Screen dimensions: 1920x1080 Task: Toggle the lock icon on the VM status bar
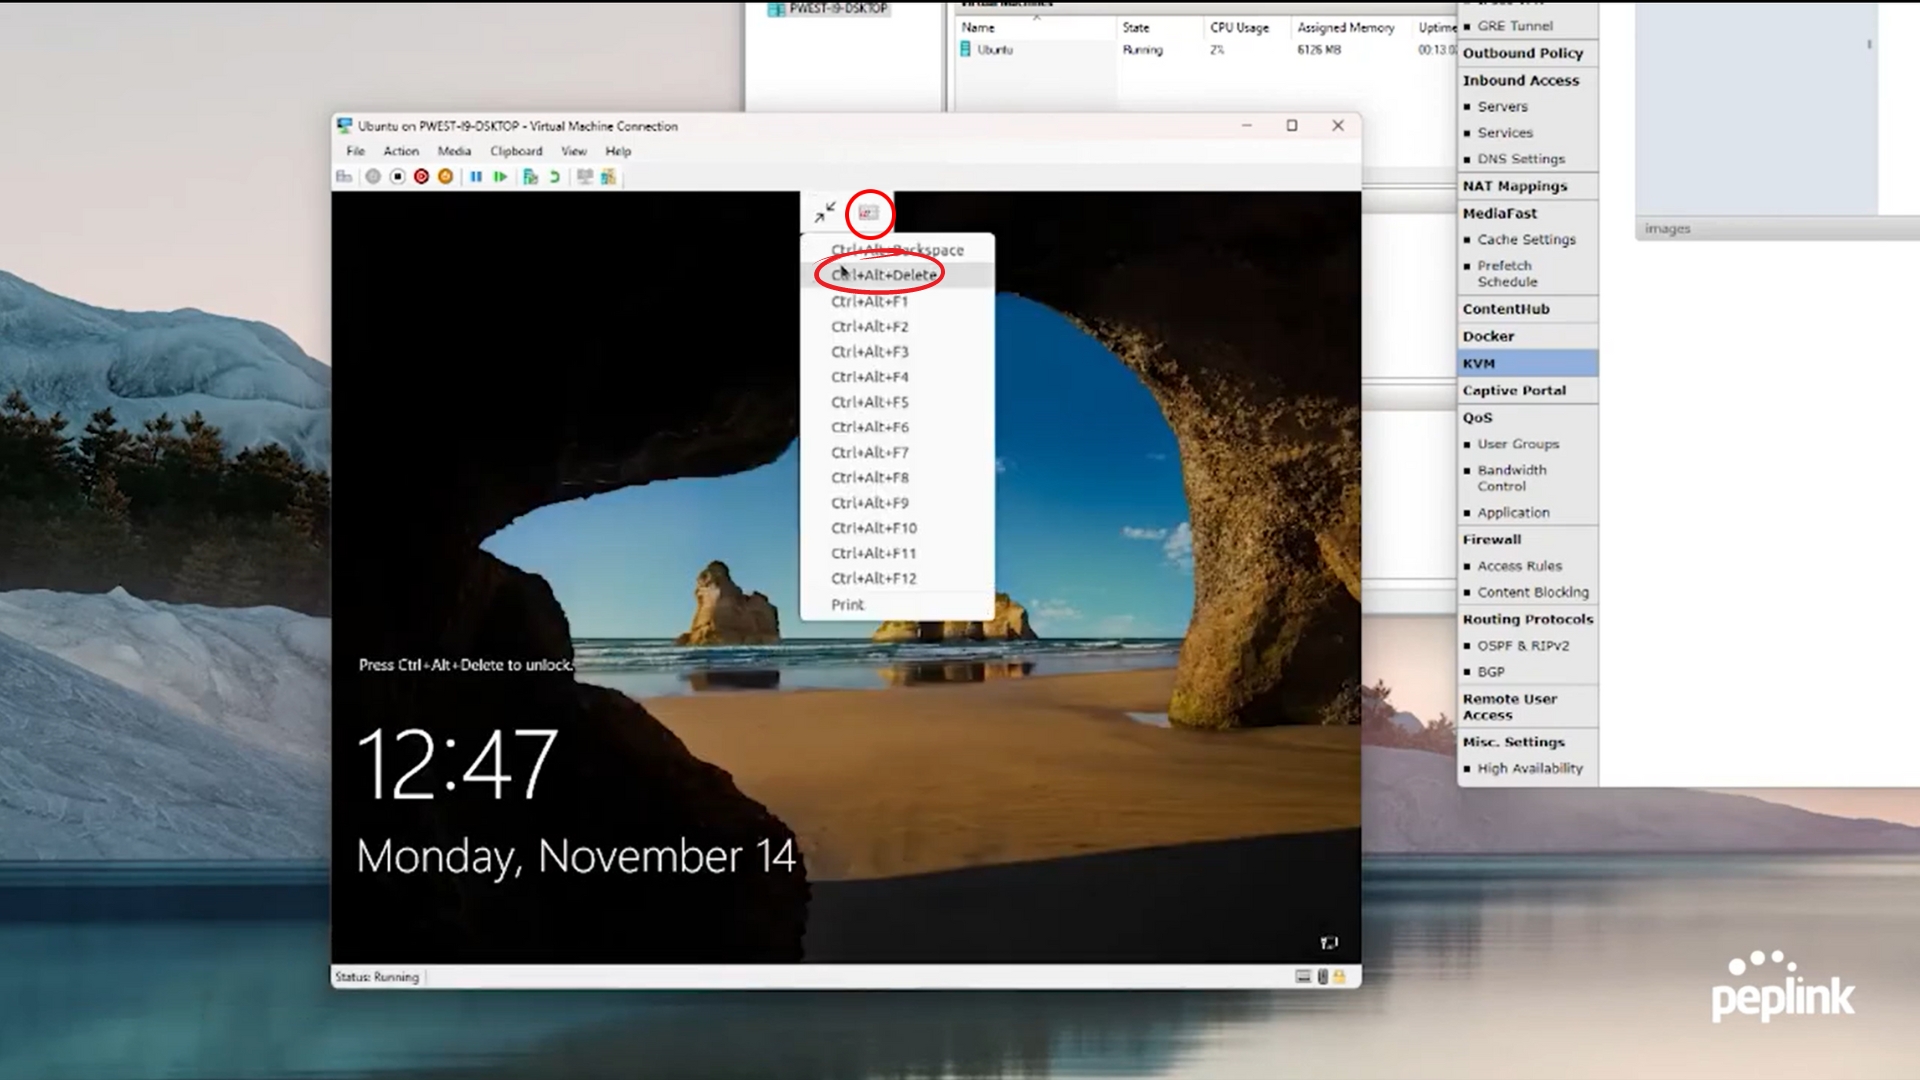click(1338, 976)
